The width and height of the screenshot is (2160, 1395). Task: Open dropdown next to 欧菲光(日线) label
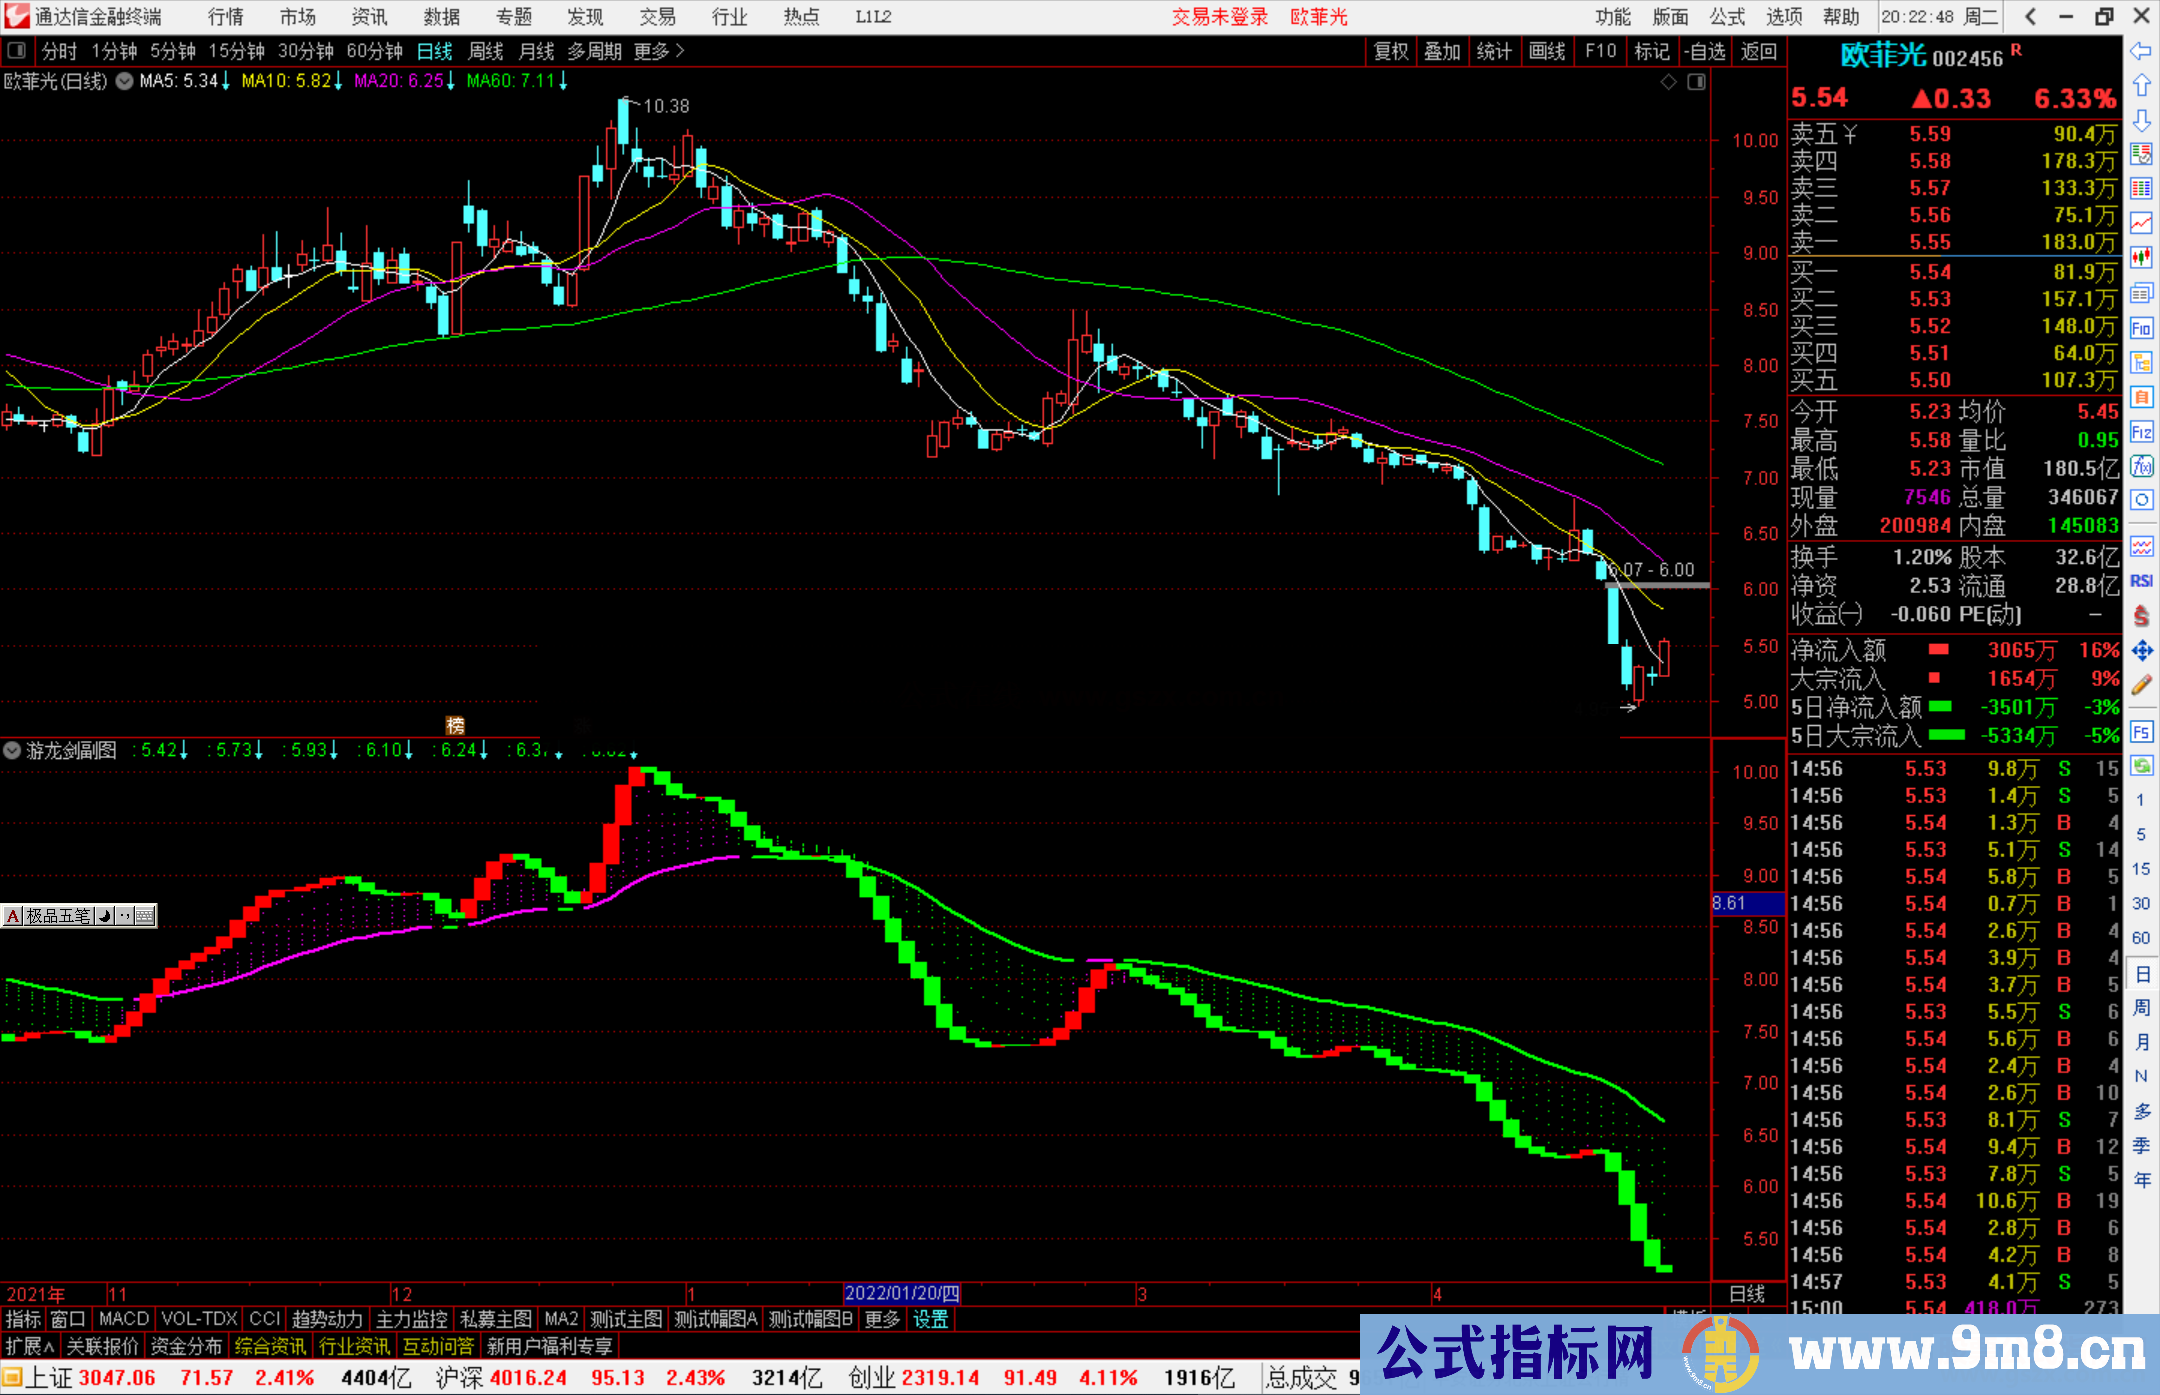(x=124, y=82)
